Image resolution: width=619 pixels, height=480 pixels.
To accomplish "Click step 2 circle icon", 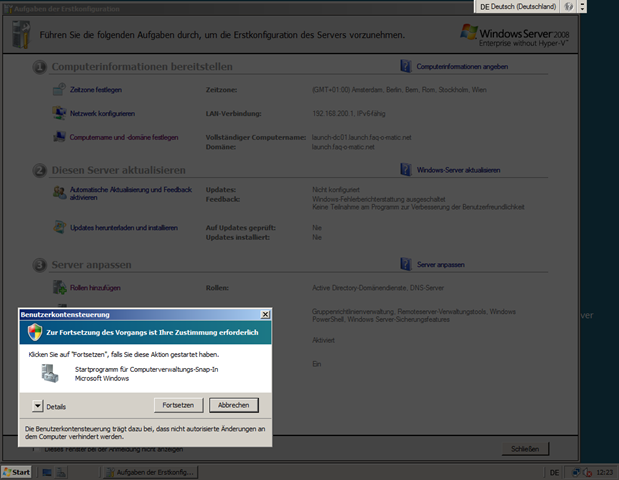I will pyautogui.click(x=39, y=171).
